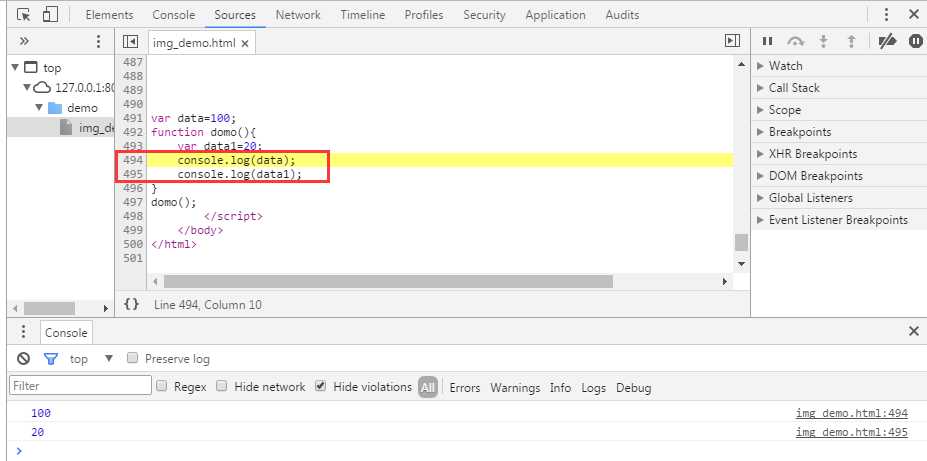Open the Network tab
The image size is (927, 461).
point(298,15)
